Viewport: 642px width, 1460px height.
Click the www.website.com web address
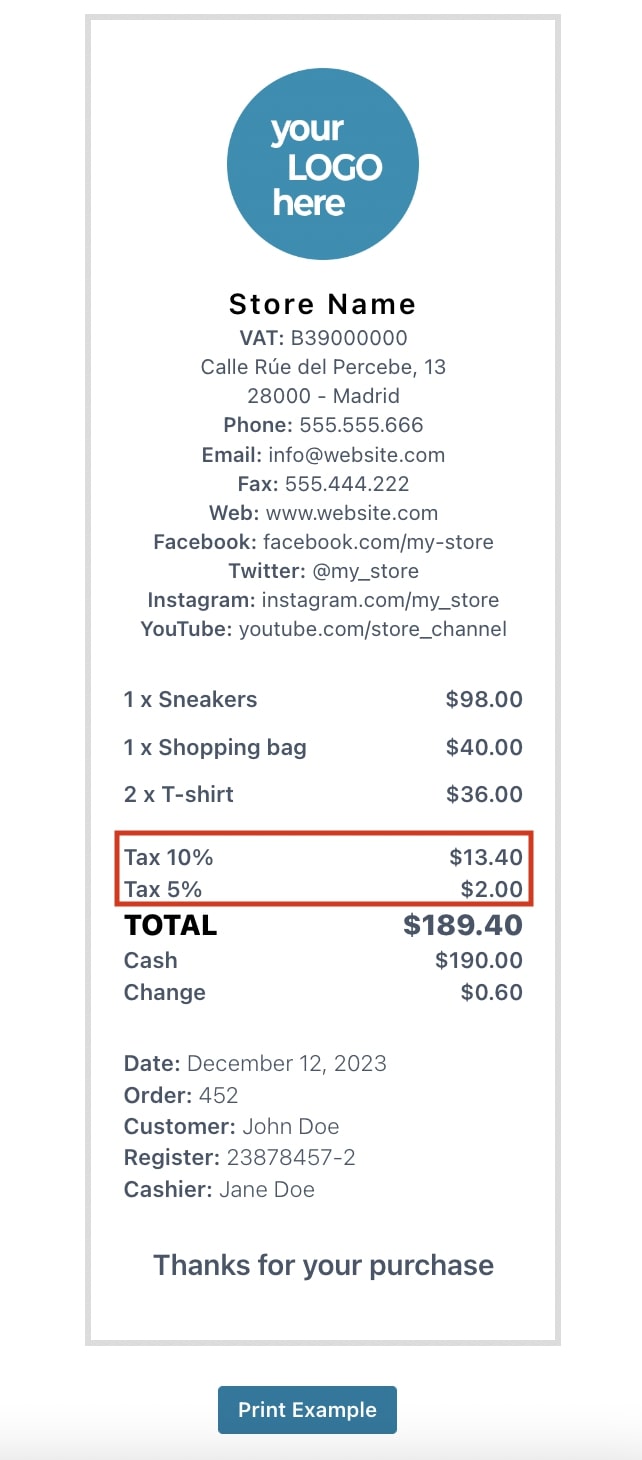coord(351,513)
